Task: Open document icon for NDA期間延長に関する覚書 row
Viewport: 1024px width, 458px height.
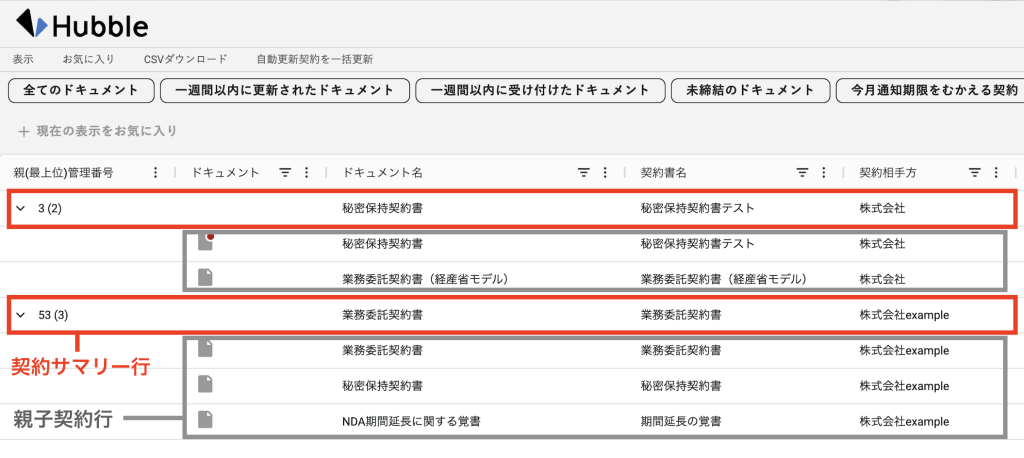Action: point(206,421)
